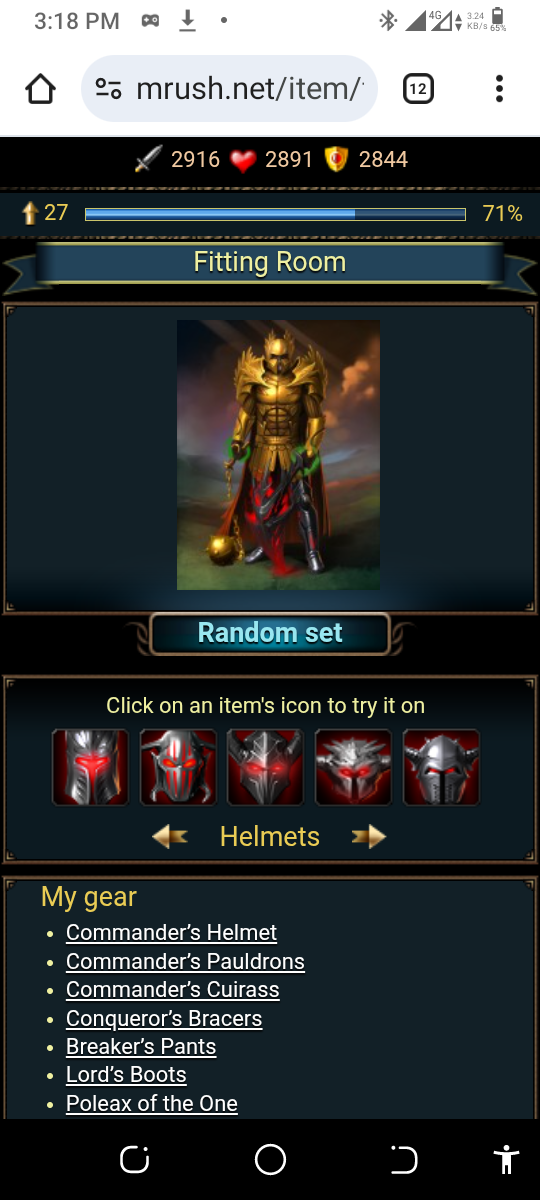The width and height of the screenshot is (540, 1200).
Task: Click the Random set button
Action: point(270,633)
